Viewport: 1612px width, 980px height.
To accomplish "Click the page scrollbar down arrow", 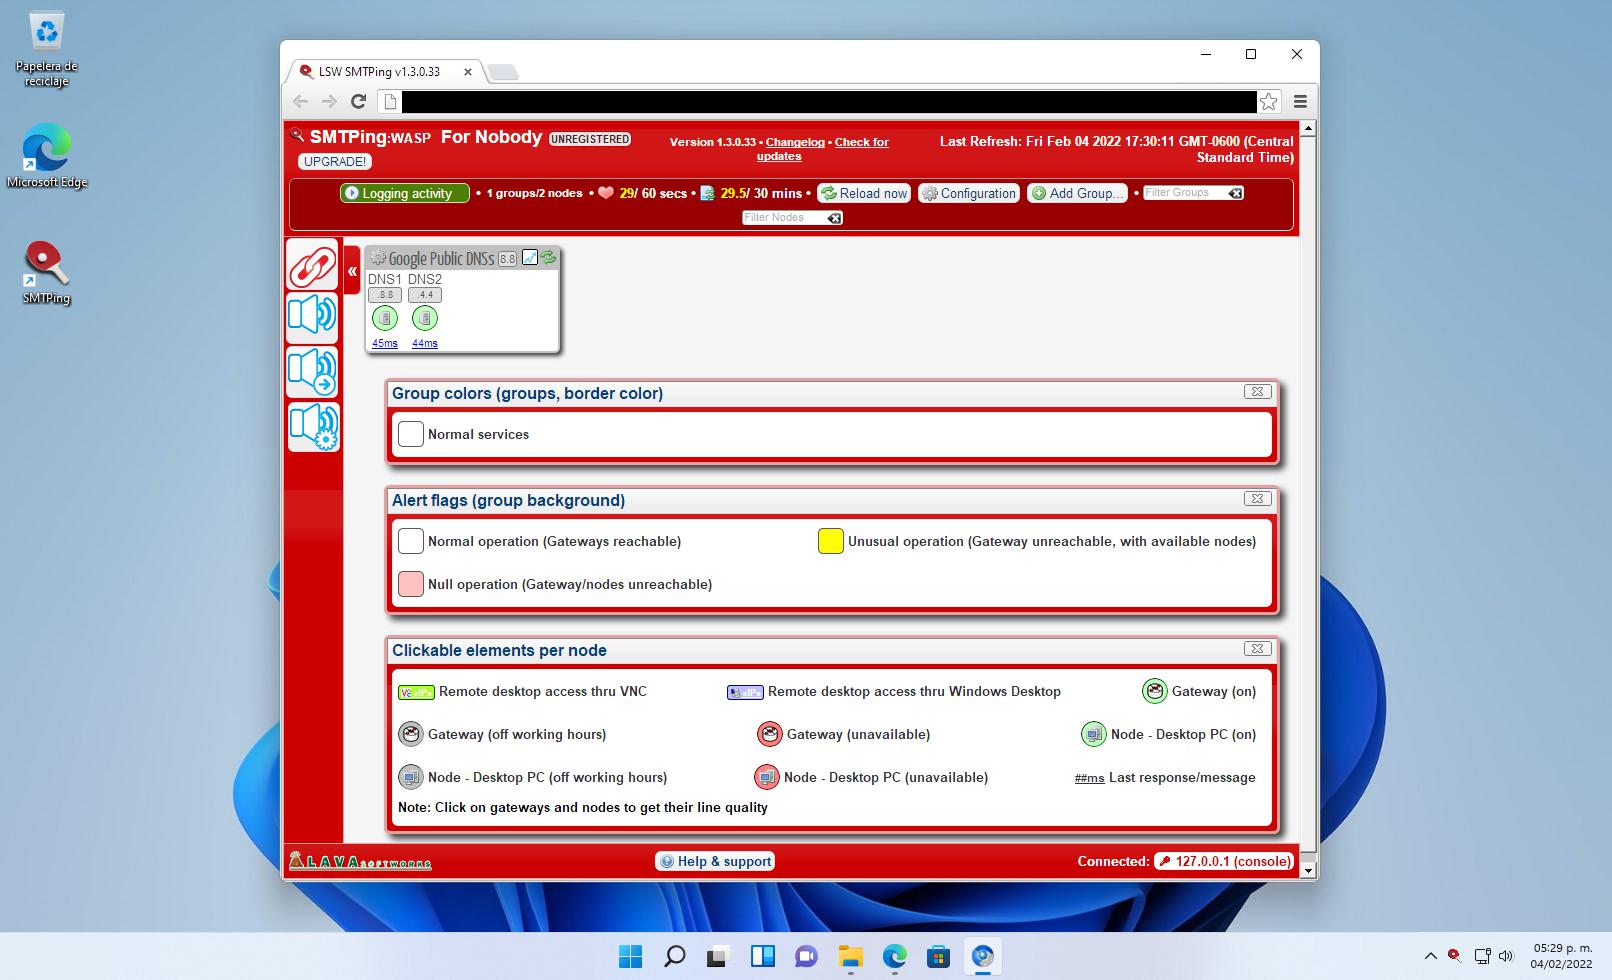I will [x=1308, y=871].
